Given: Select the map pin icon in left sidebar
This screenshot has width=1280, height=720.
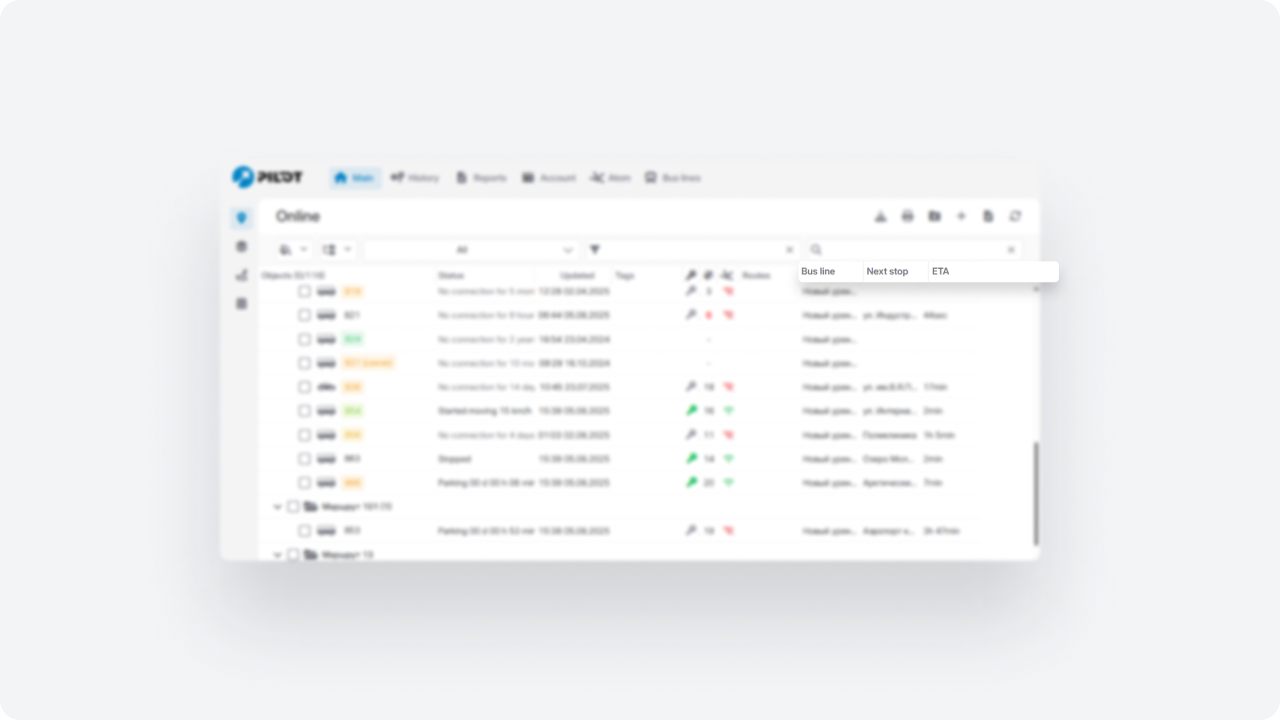Looking at the screenshot, I should tap(241, 218).
